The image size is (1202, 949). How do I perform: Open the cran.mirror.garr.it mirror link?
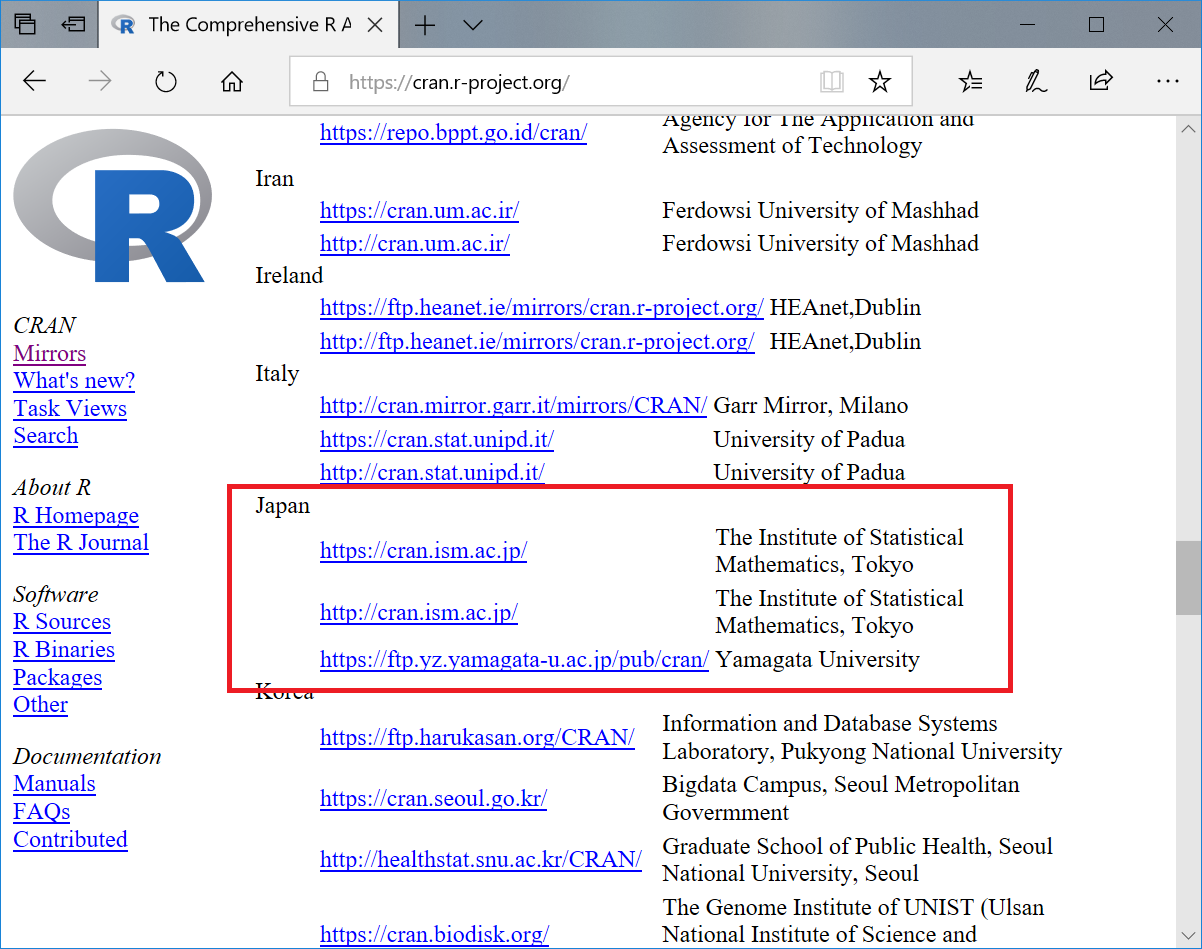(514, 406)
